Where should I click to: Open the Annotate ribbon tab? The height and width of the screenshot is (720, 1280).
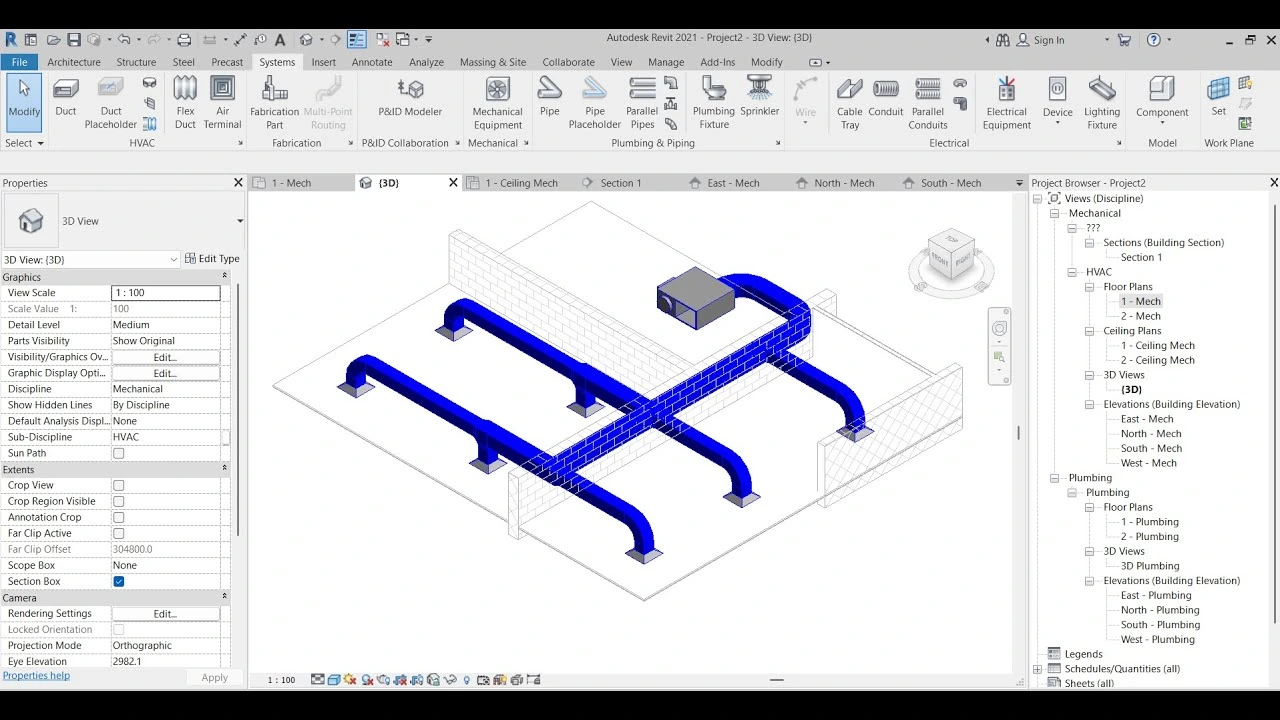372,62
